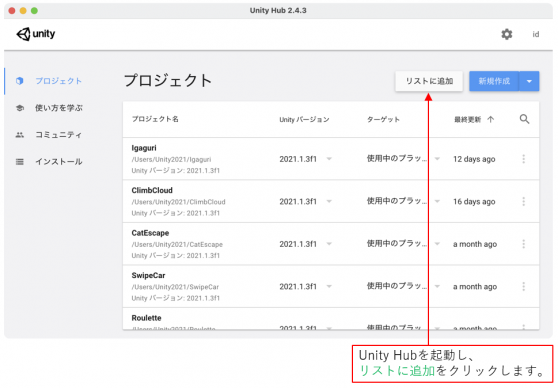This screenshot has width=558, height=388.
Task: Open the Igaguri project
Action: click(144, 148)
